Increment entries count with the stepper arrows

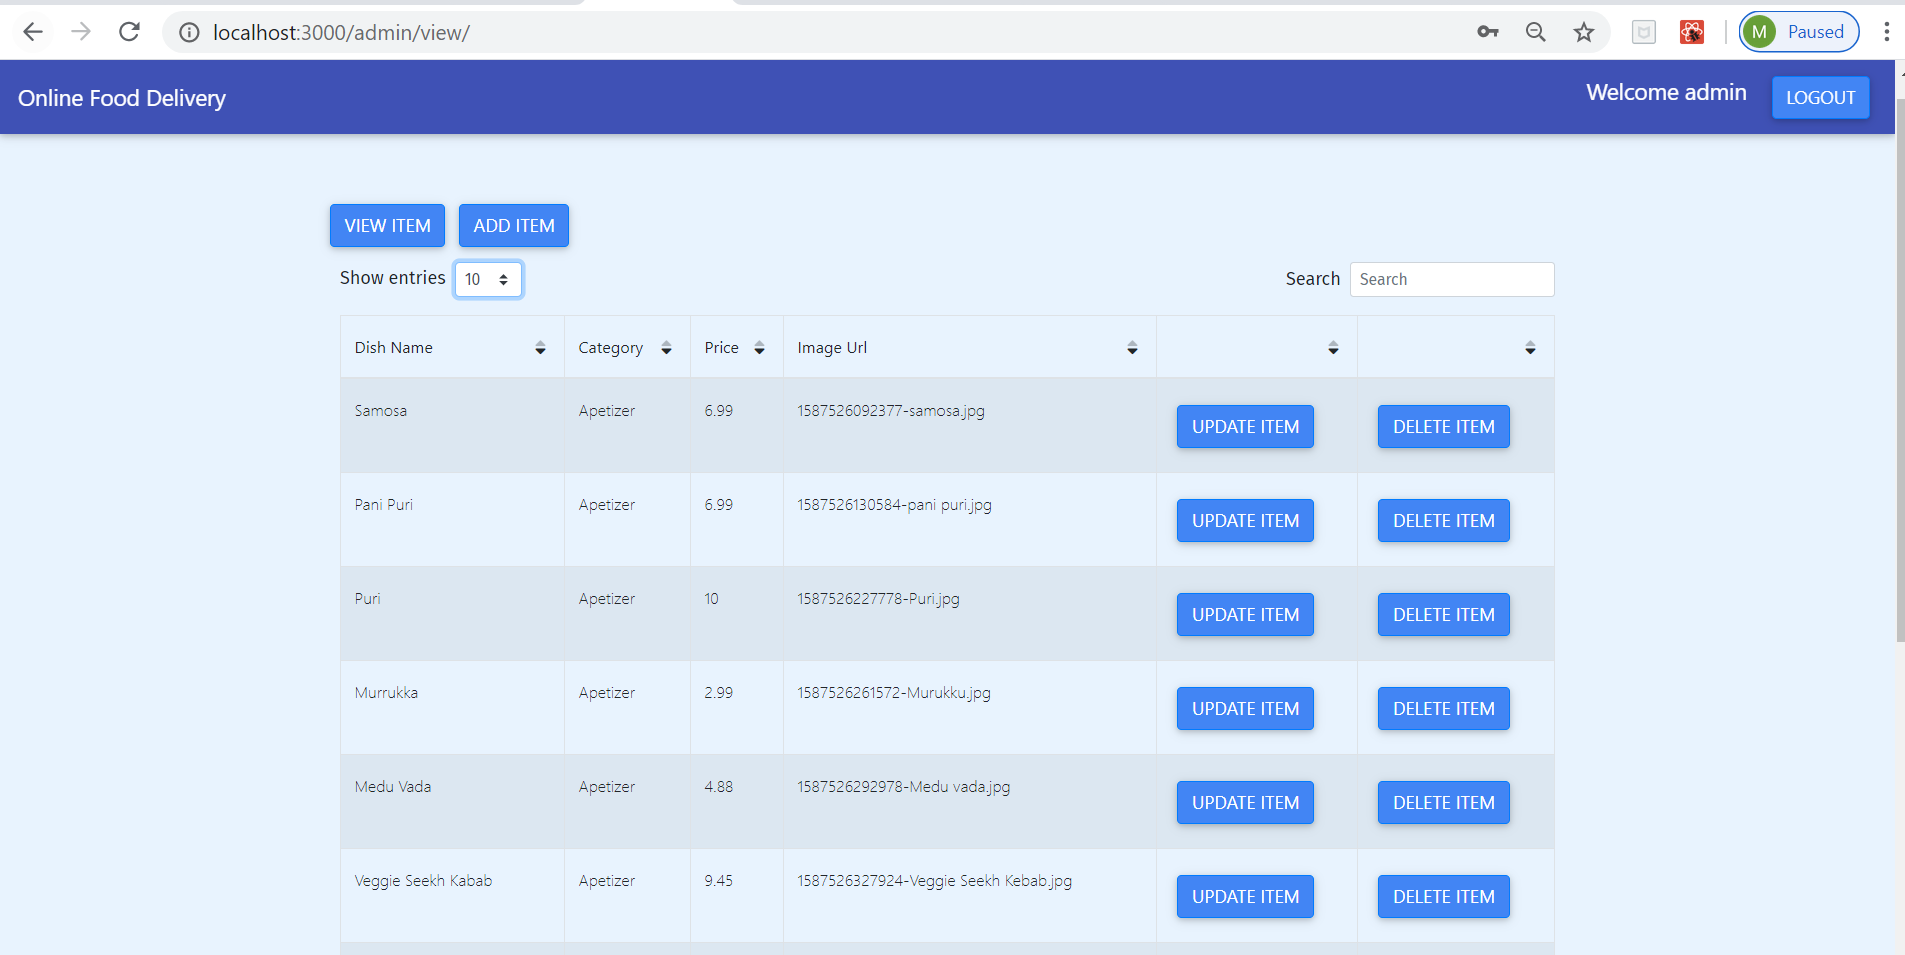503,274
